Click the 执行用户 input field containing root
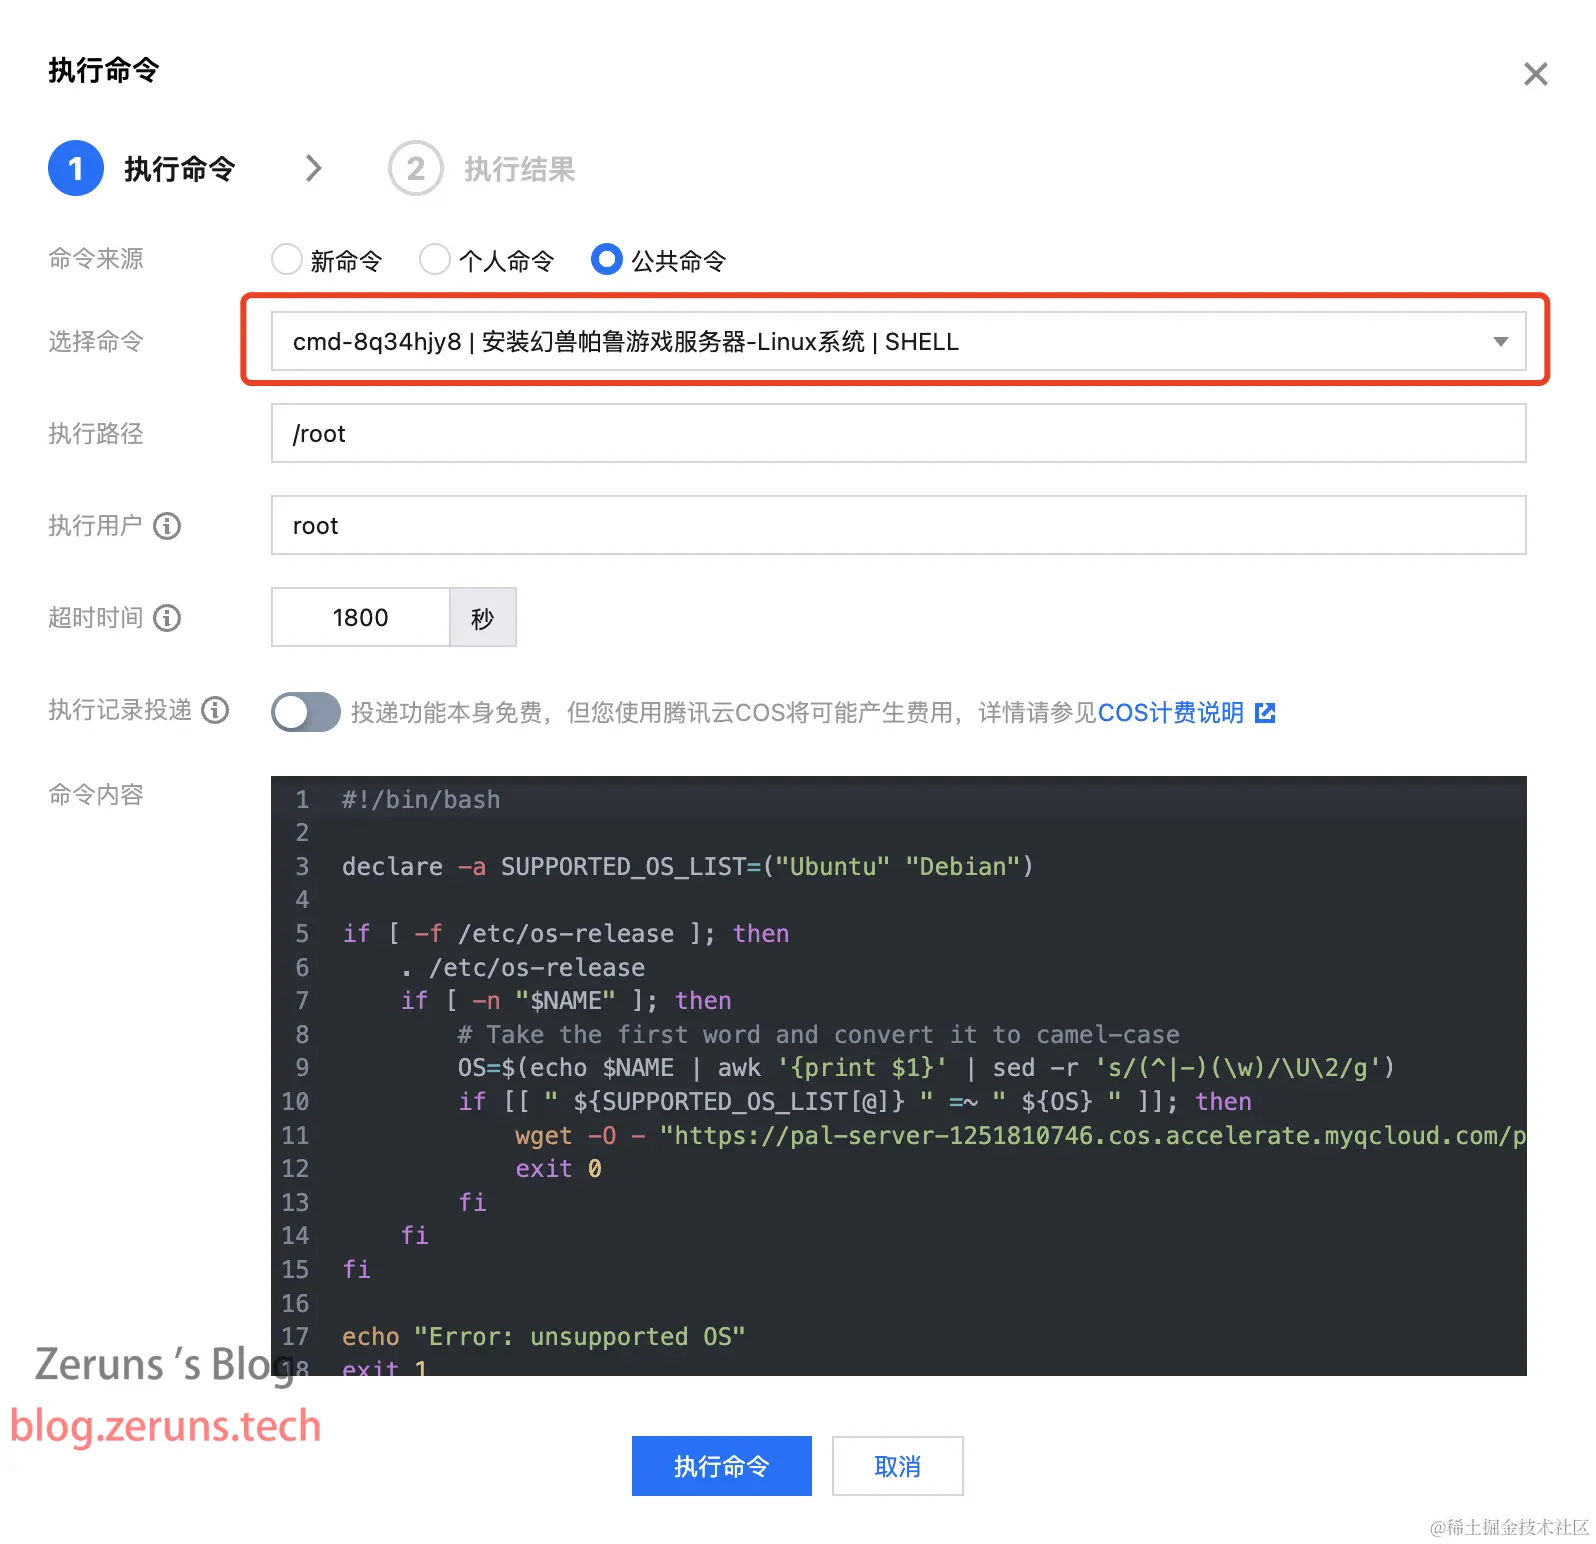Viewport: 1596px width, 1544px height. (898, 525)
